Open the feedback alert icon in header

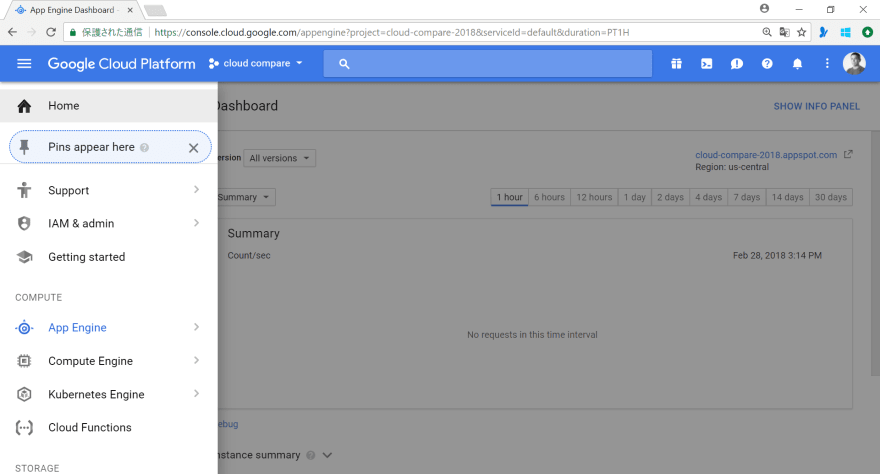click(737, 63)
